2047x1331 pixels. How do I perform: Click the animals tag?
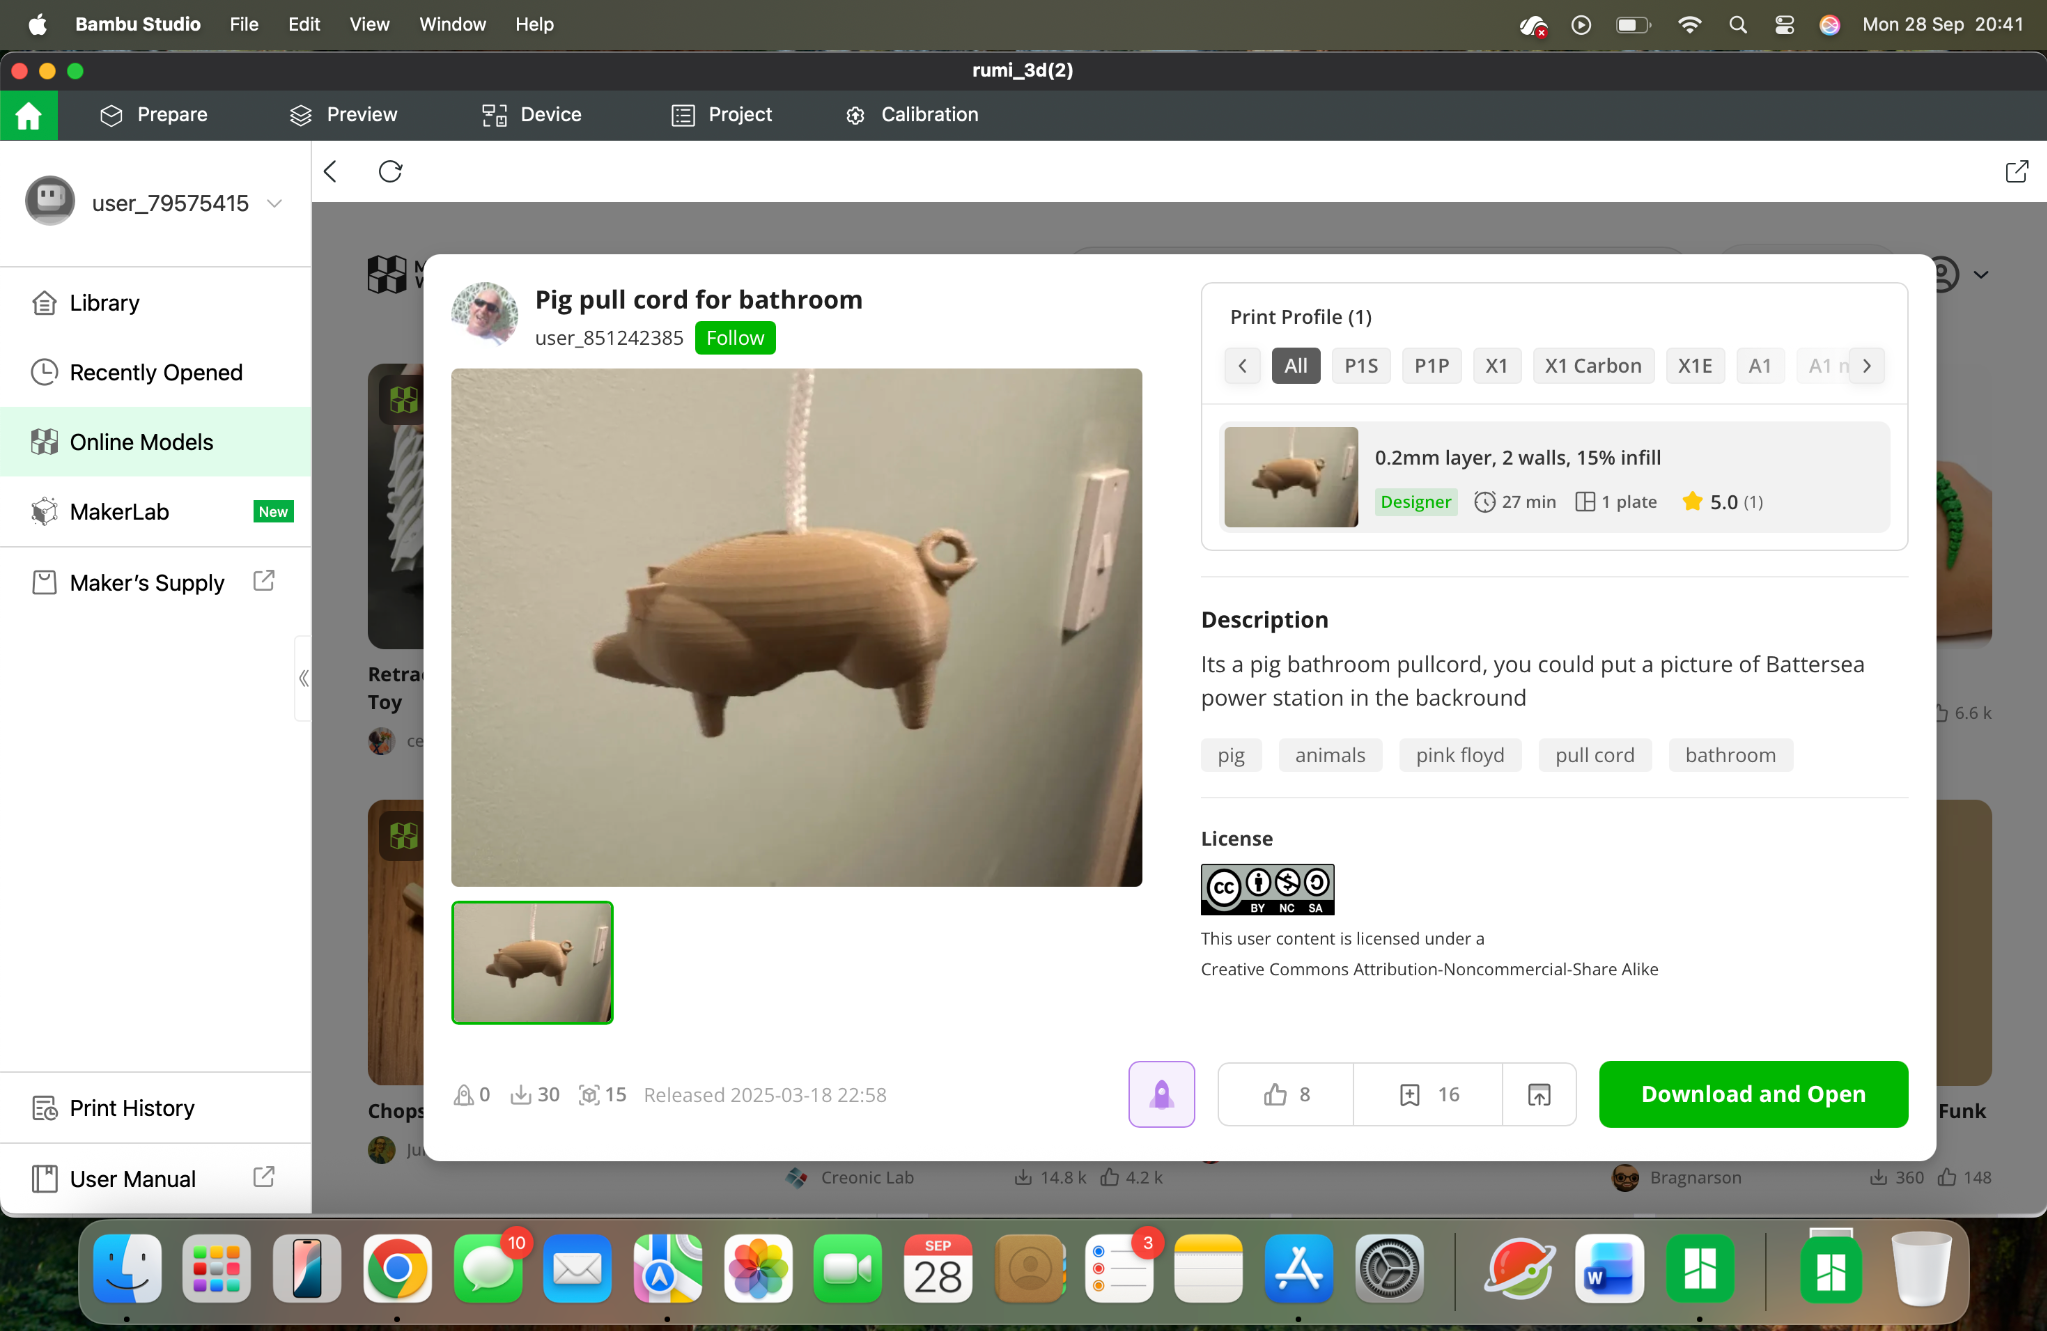[x=1330, y=755]
